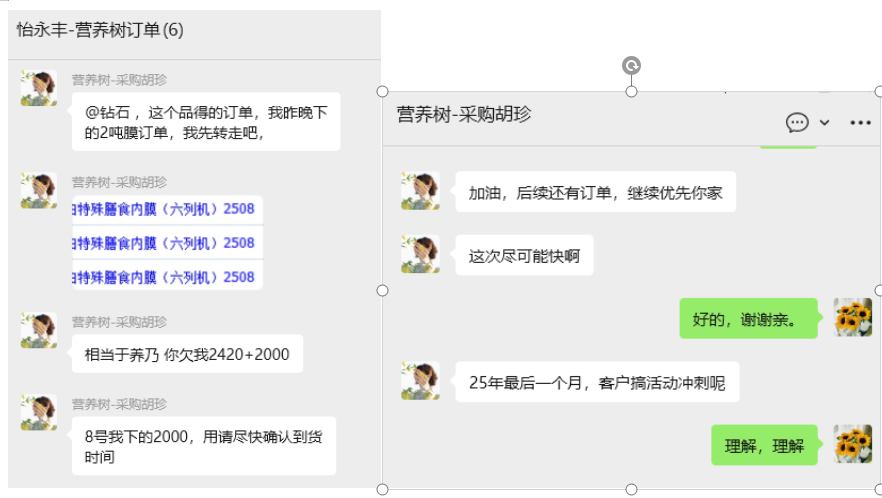Image resolution: width=882 pixels, height=498 pixels.
Task: Select the 相当于养乃 你欠我2420+2000 message bubble
Action: [x=186, y=354]
